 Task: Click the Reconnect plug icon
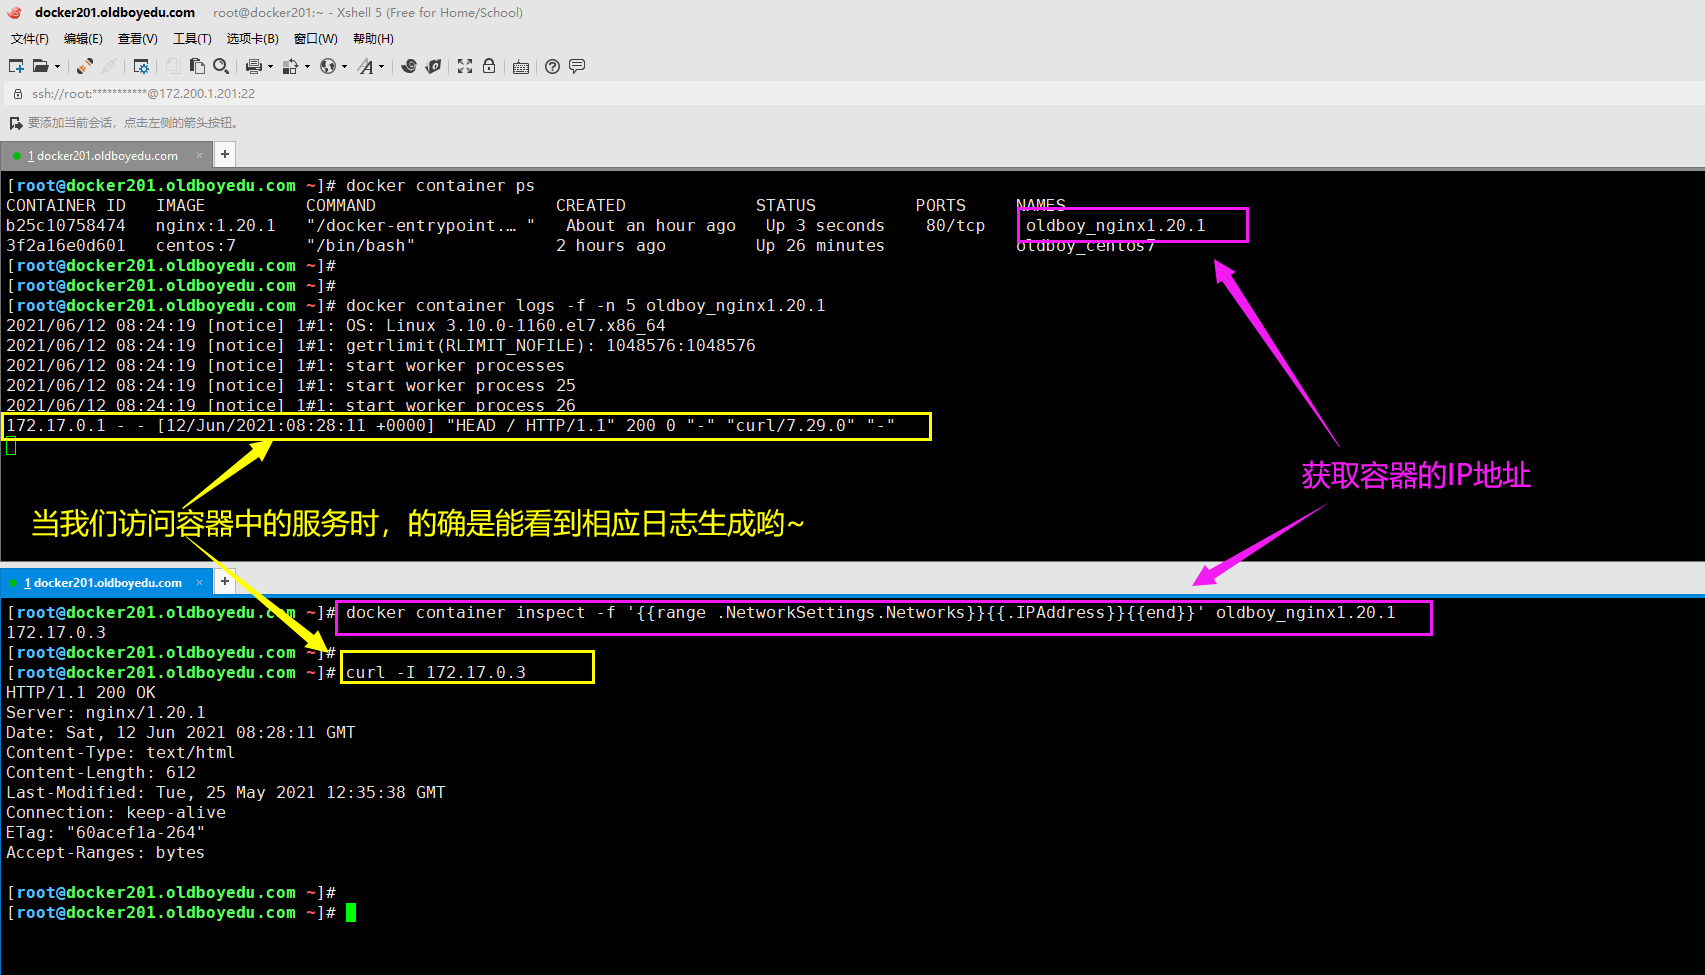85,66
